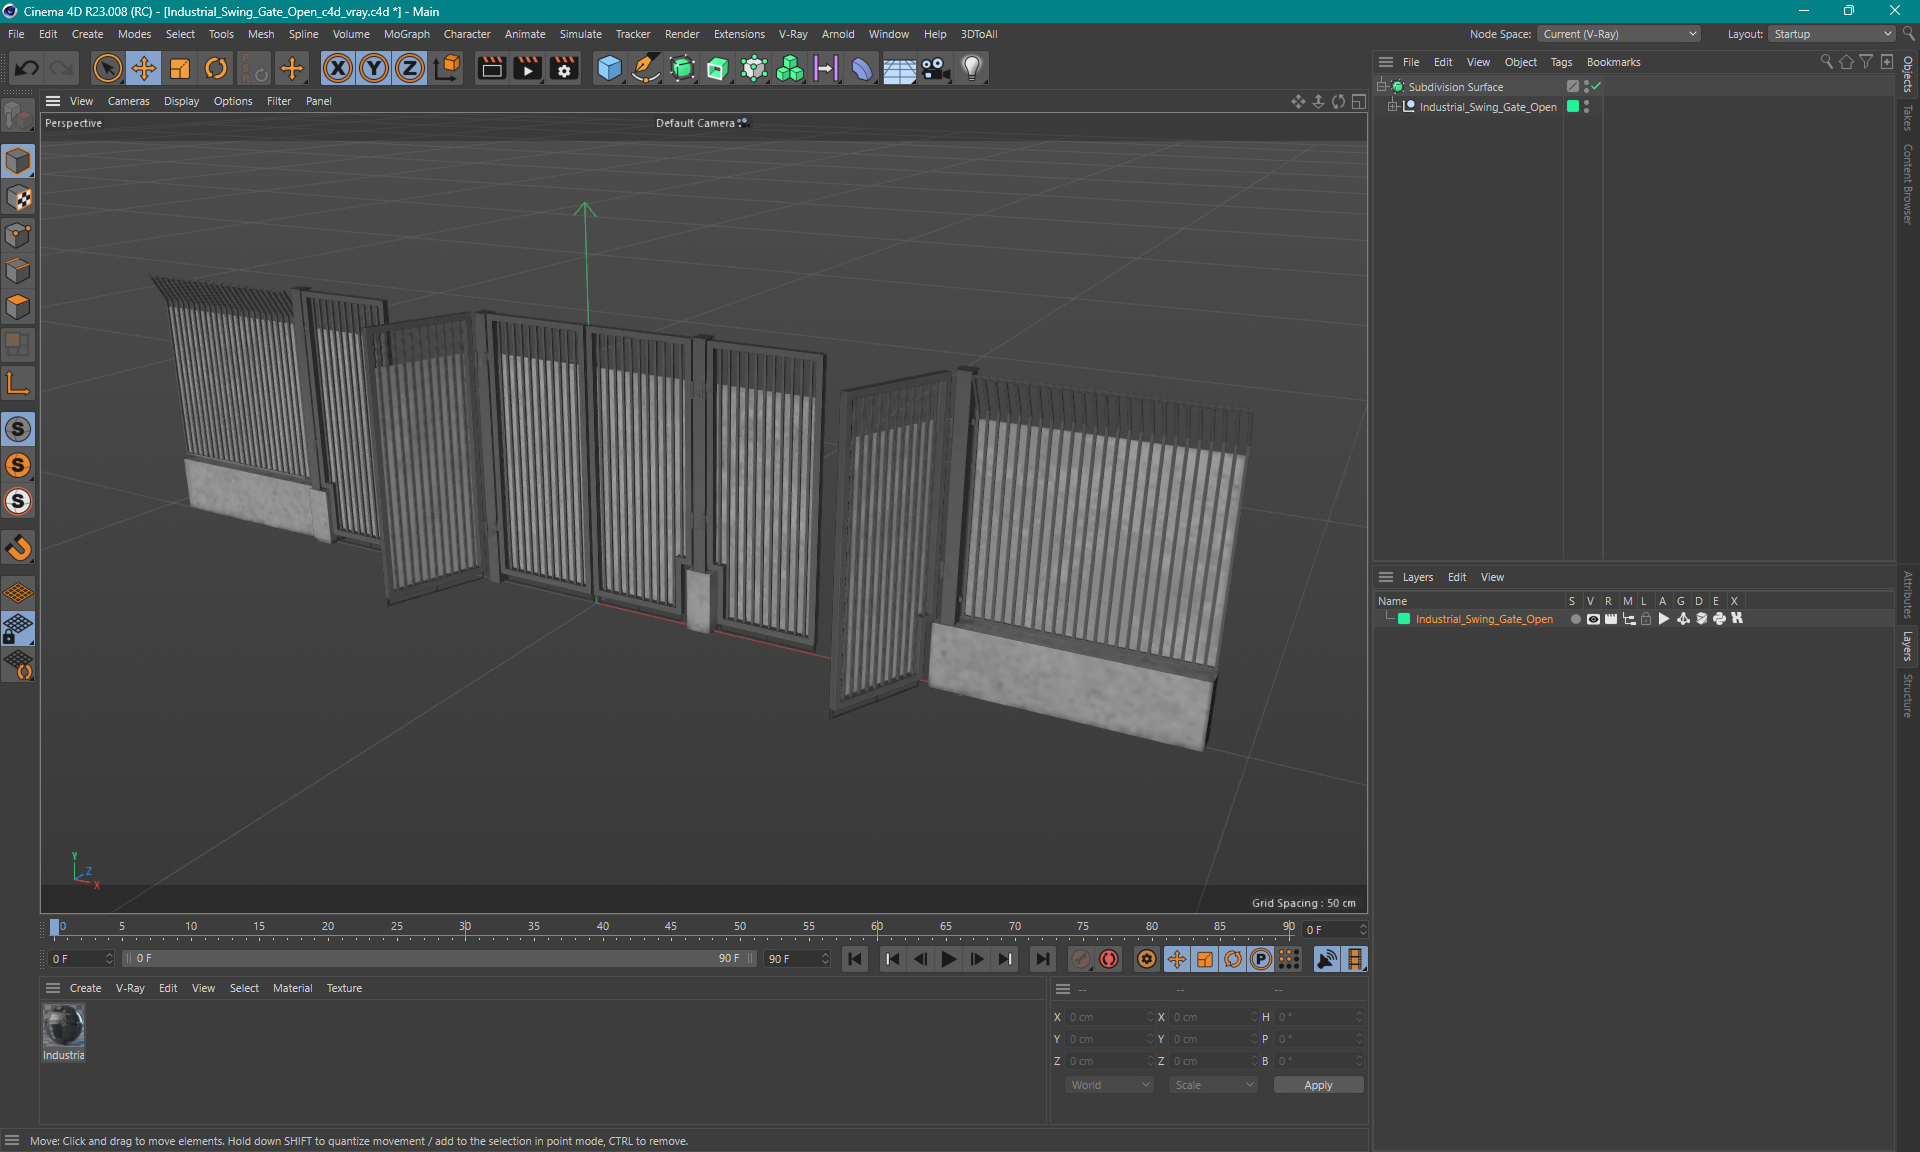Click the X position input field

[x=1109, y=1017]
